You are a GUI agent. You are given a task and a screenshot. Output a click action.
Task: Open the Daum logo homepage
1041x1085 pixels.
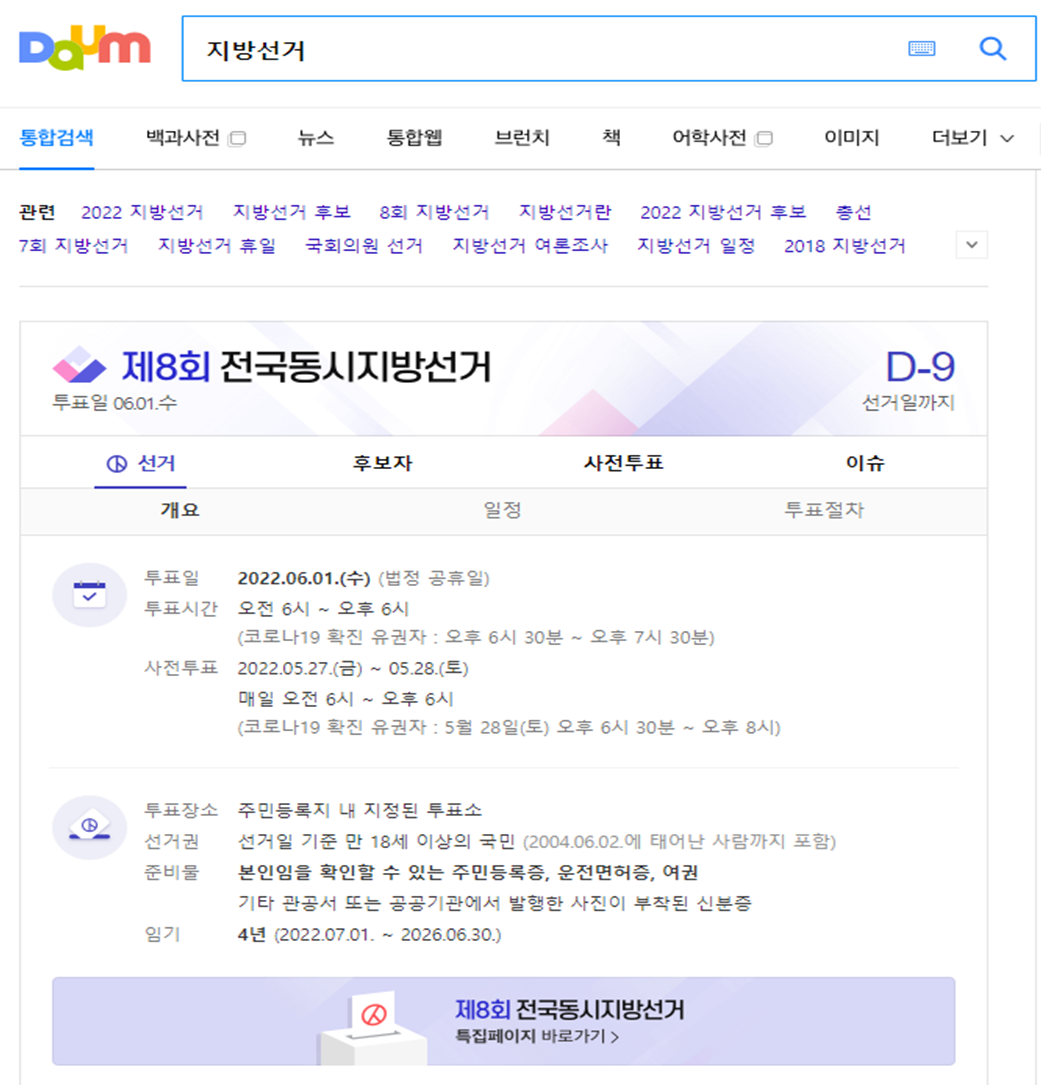(x=84, y=48)
